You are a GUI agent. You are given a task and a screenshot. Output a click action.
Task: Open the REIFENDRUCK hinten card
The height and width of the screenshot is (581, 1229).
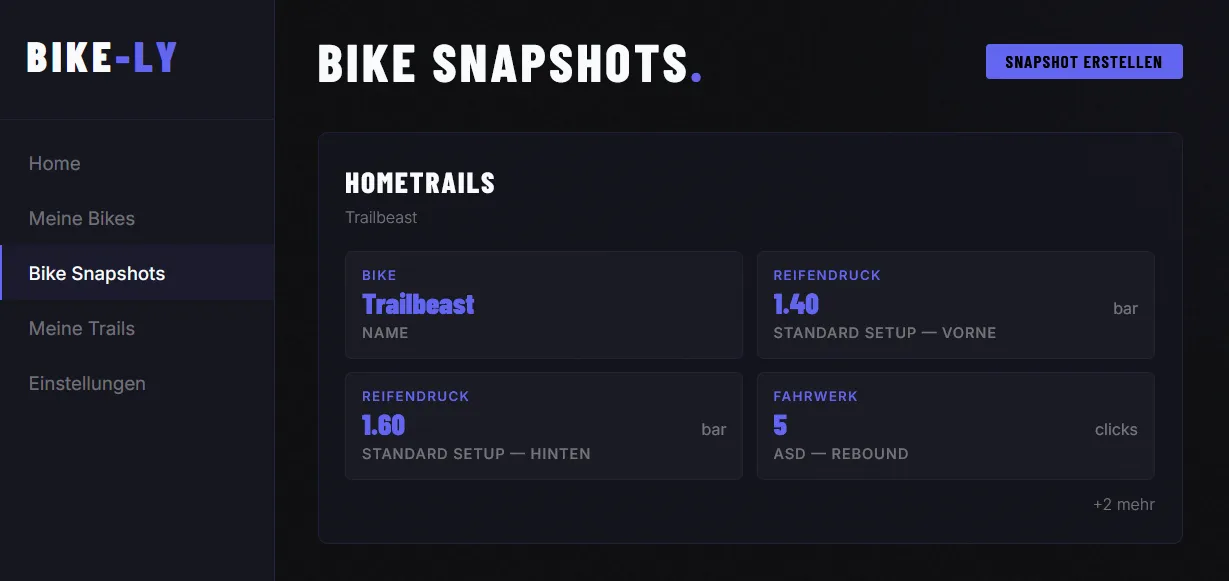pos(543,425)
